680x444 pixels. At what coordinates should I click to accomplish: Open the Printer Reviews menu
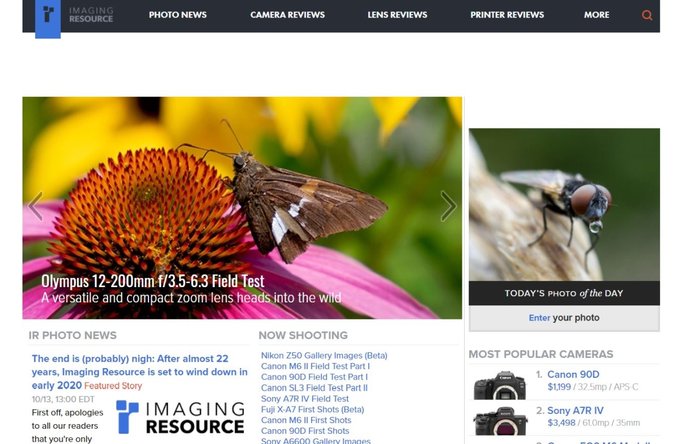507,15
